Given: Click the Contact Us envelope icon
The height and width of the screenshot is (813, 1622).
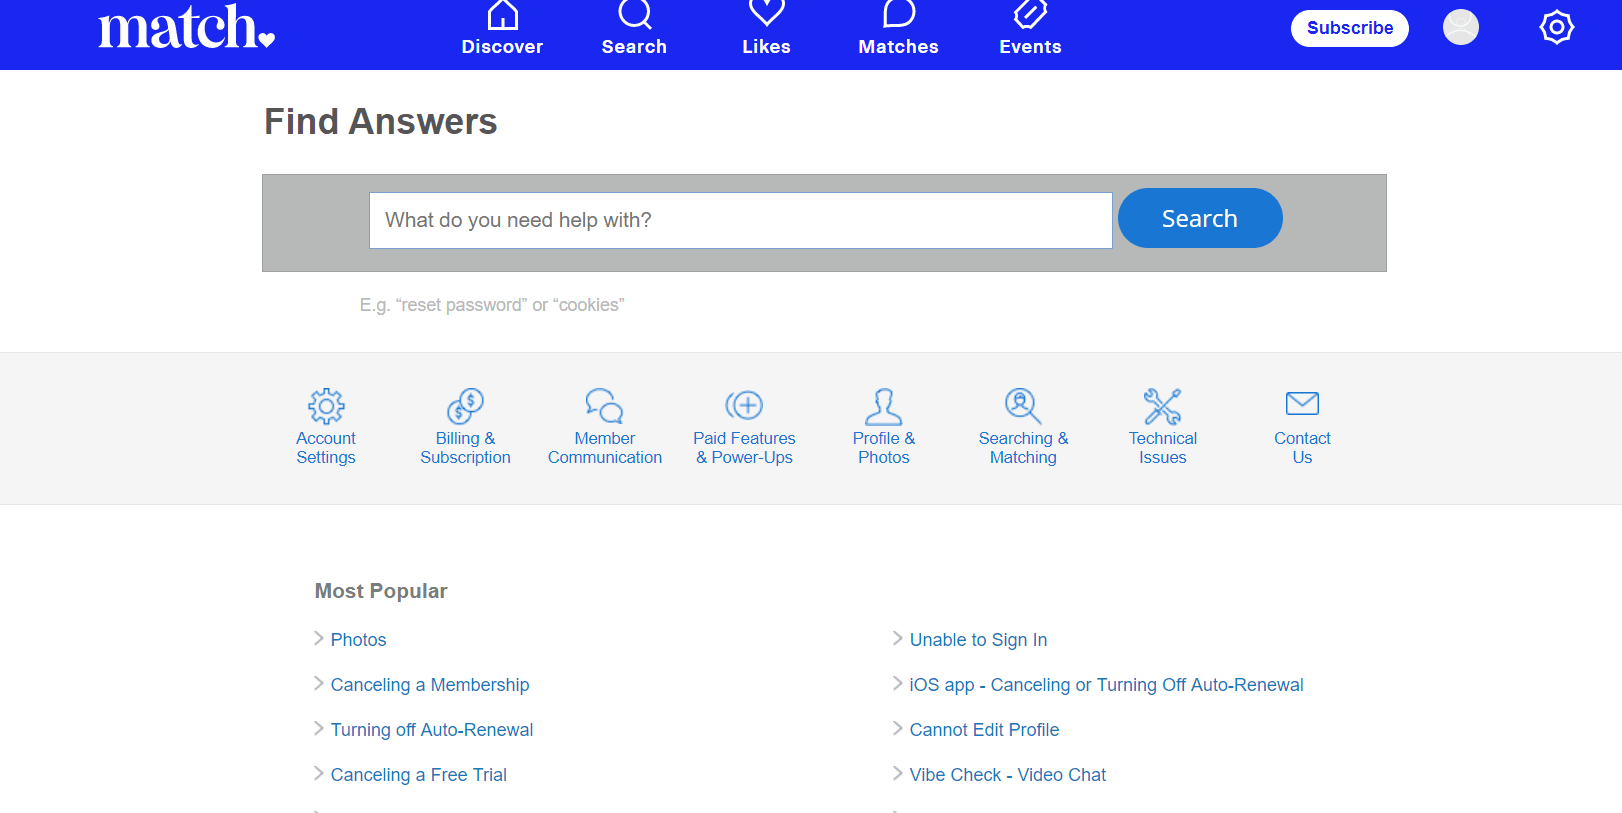Looking at the screenshot, I should [1302, 403].
